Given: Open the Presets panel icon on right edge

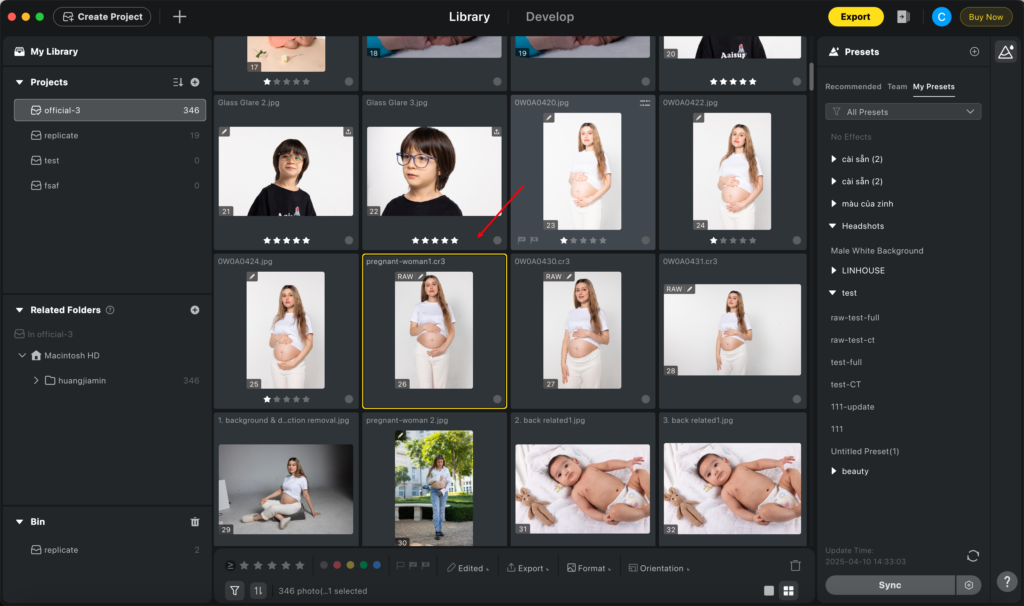Looking at the screenshot, I should (1006, 51).
